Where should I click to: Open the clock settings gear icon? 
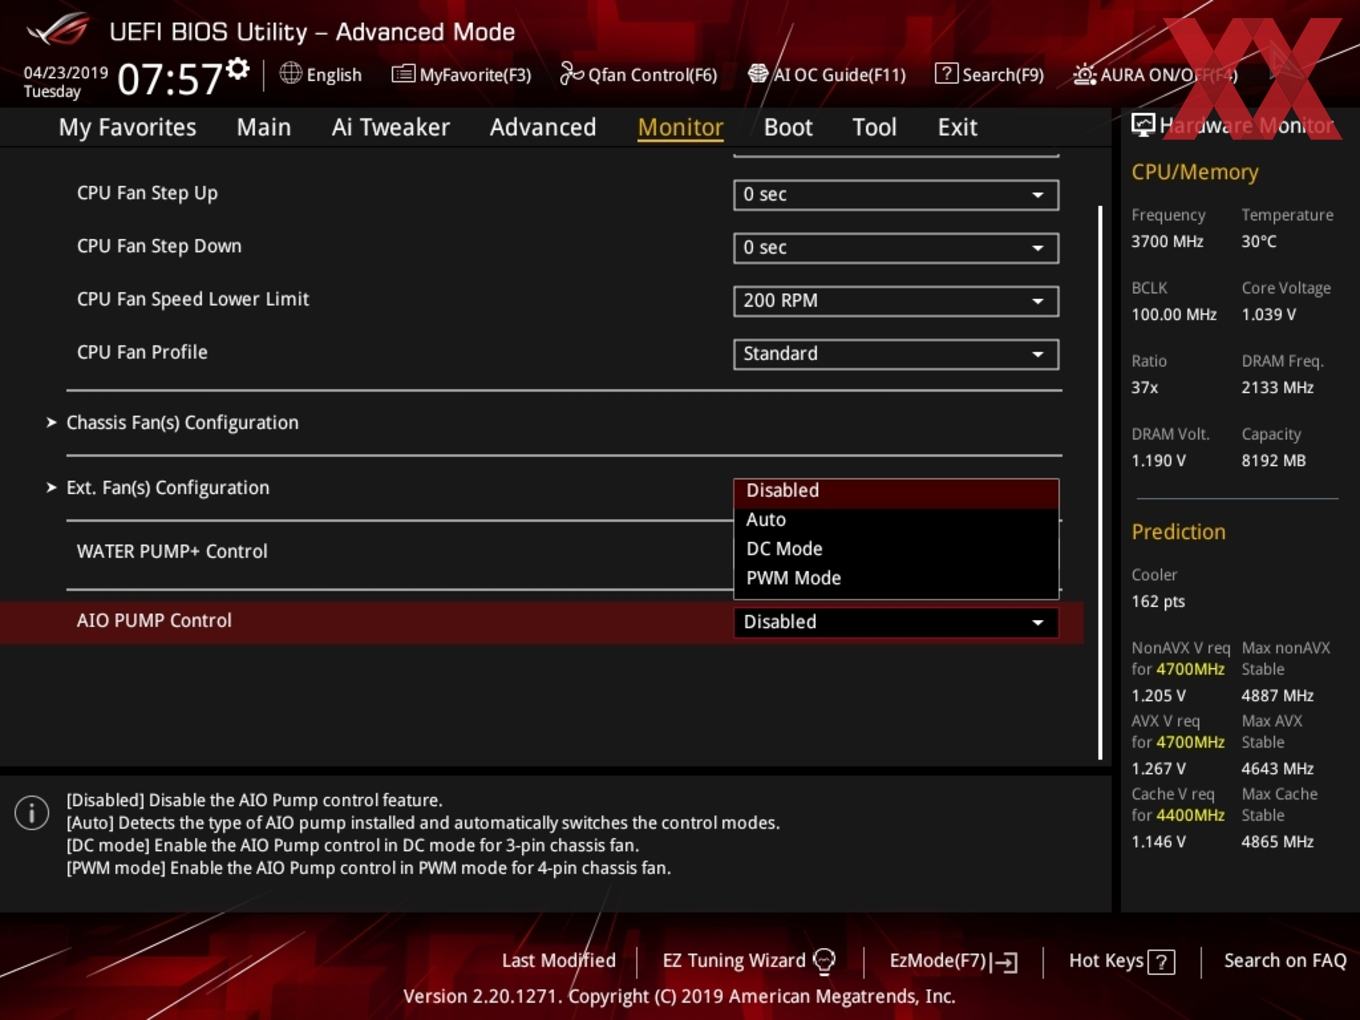pos(237,68)
